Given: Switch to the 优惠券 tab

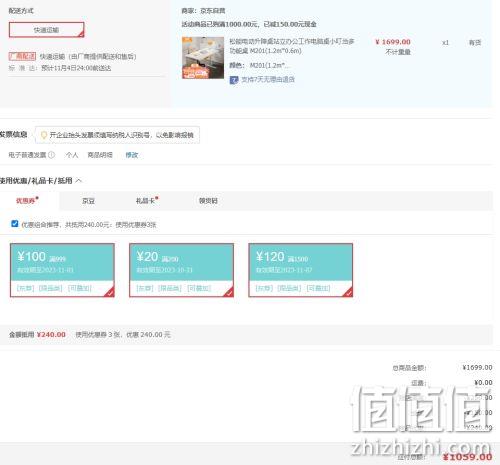Looking at the screenshot, I should (27, 201).
